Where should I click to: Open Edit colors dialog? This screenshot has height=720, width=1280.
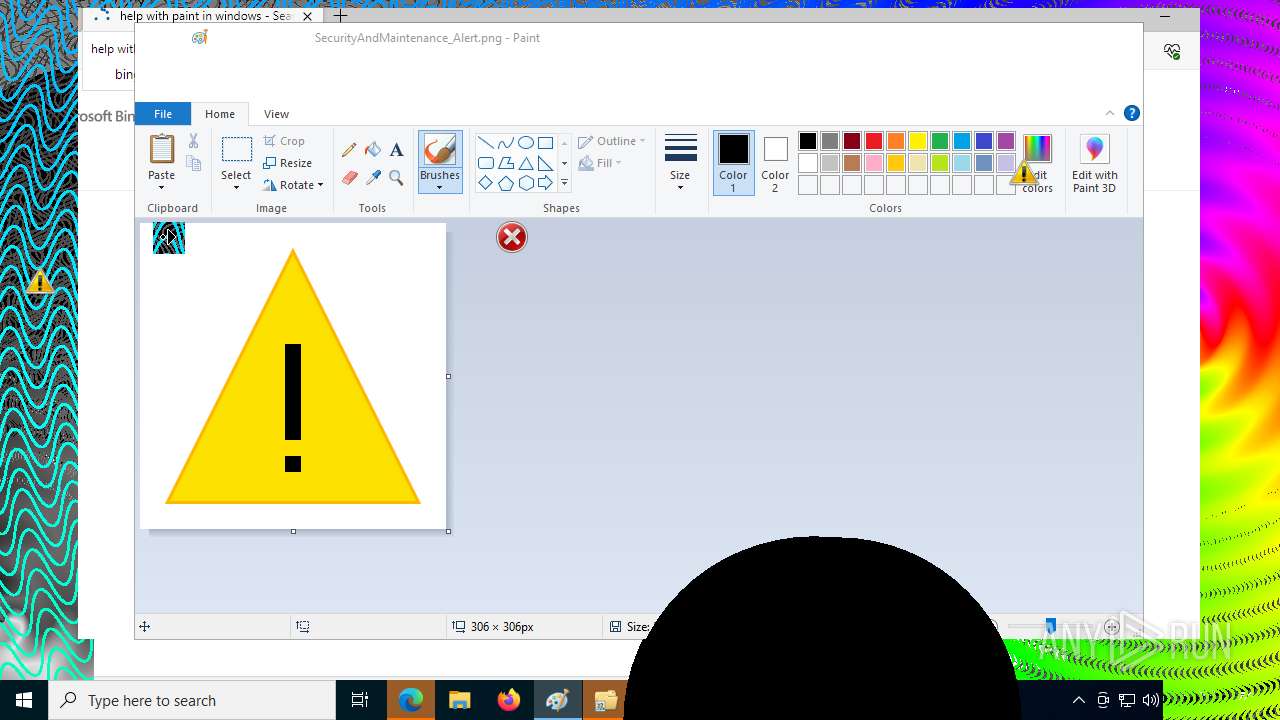[x=1037, y=162]
